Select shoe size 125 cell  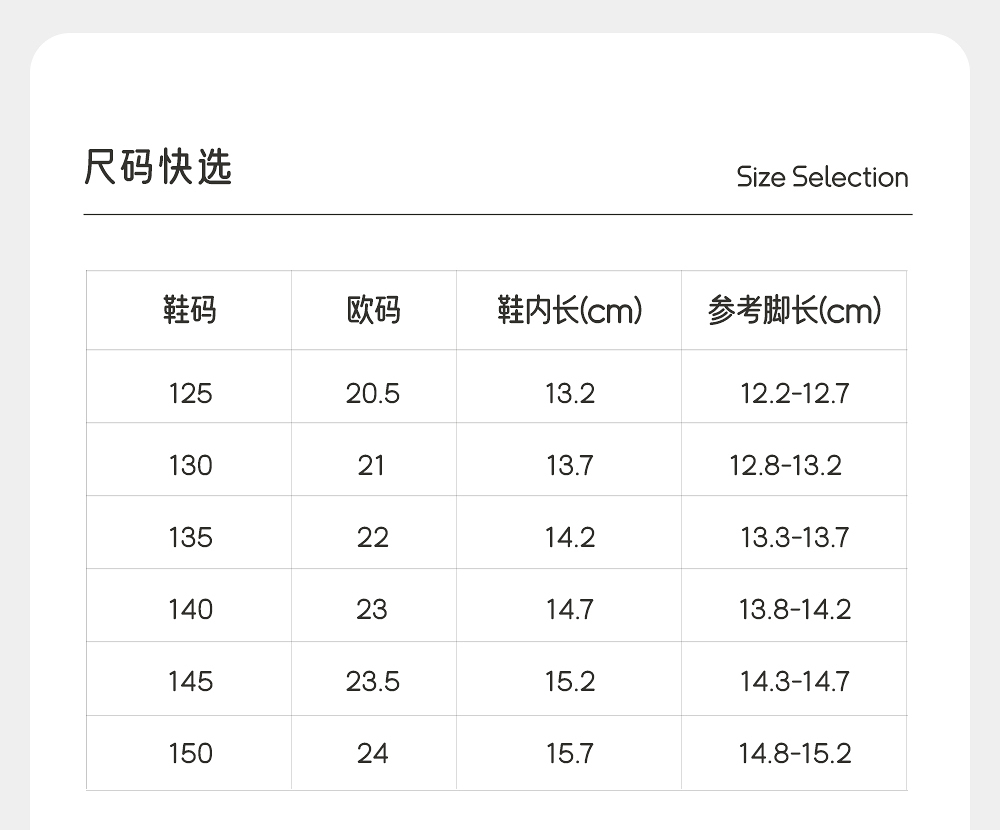(x=190, y=393)
